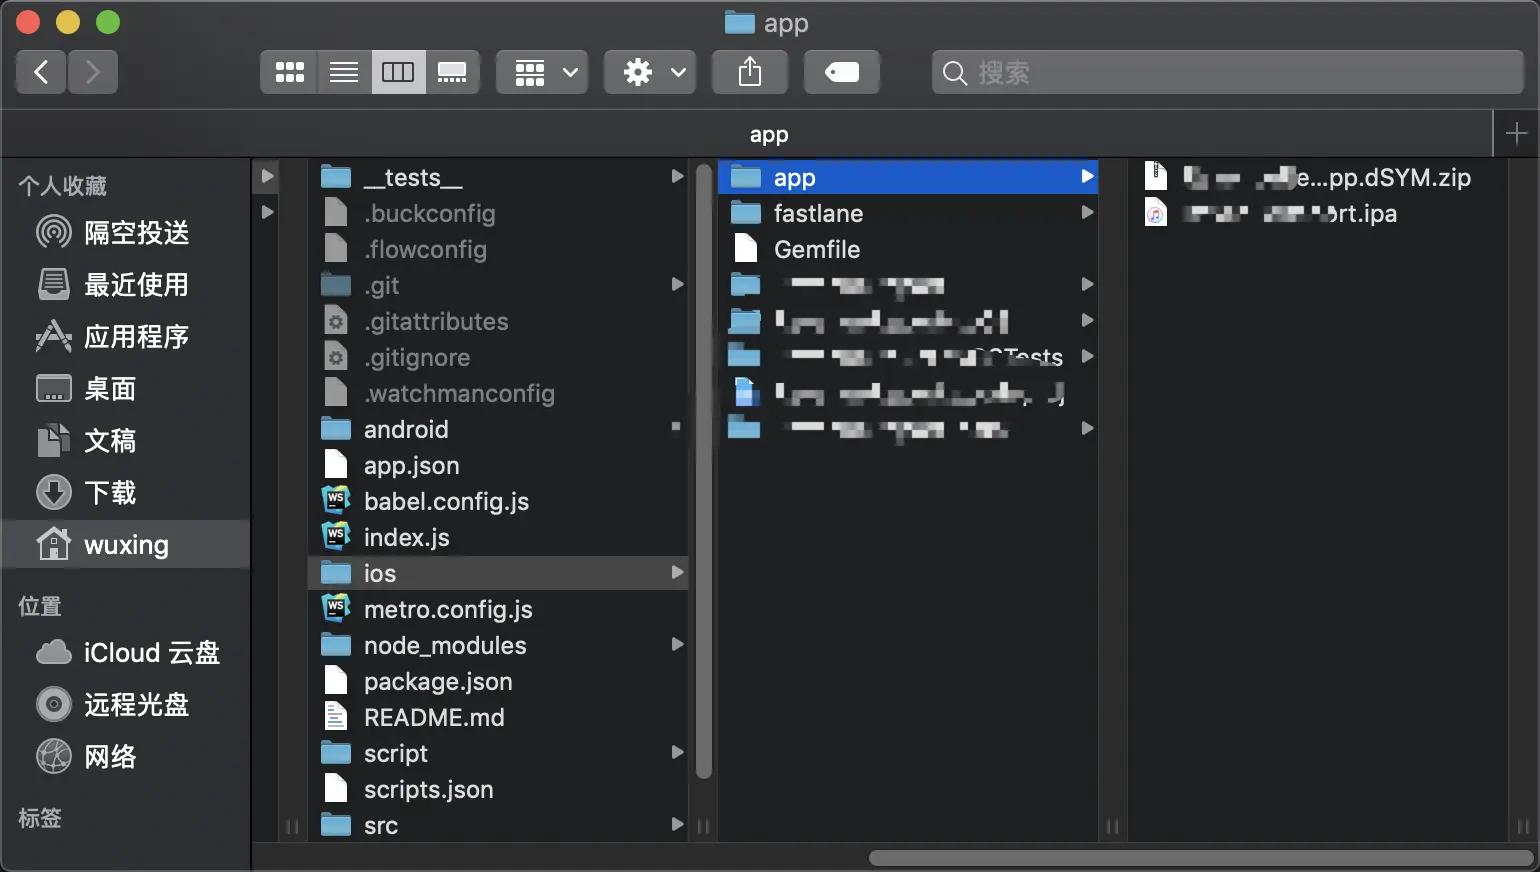Viewport: 1540px width, 872px height.
Task: Select the README.md file
Action: pos(498,717)
